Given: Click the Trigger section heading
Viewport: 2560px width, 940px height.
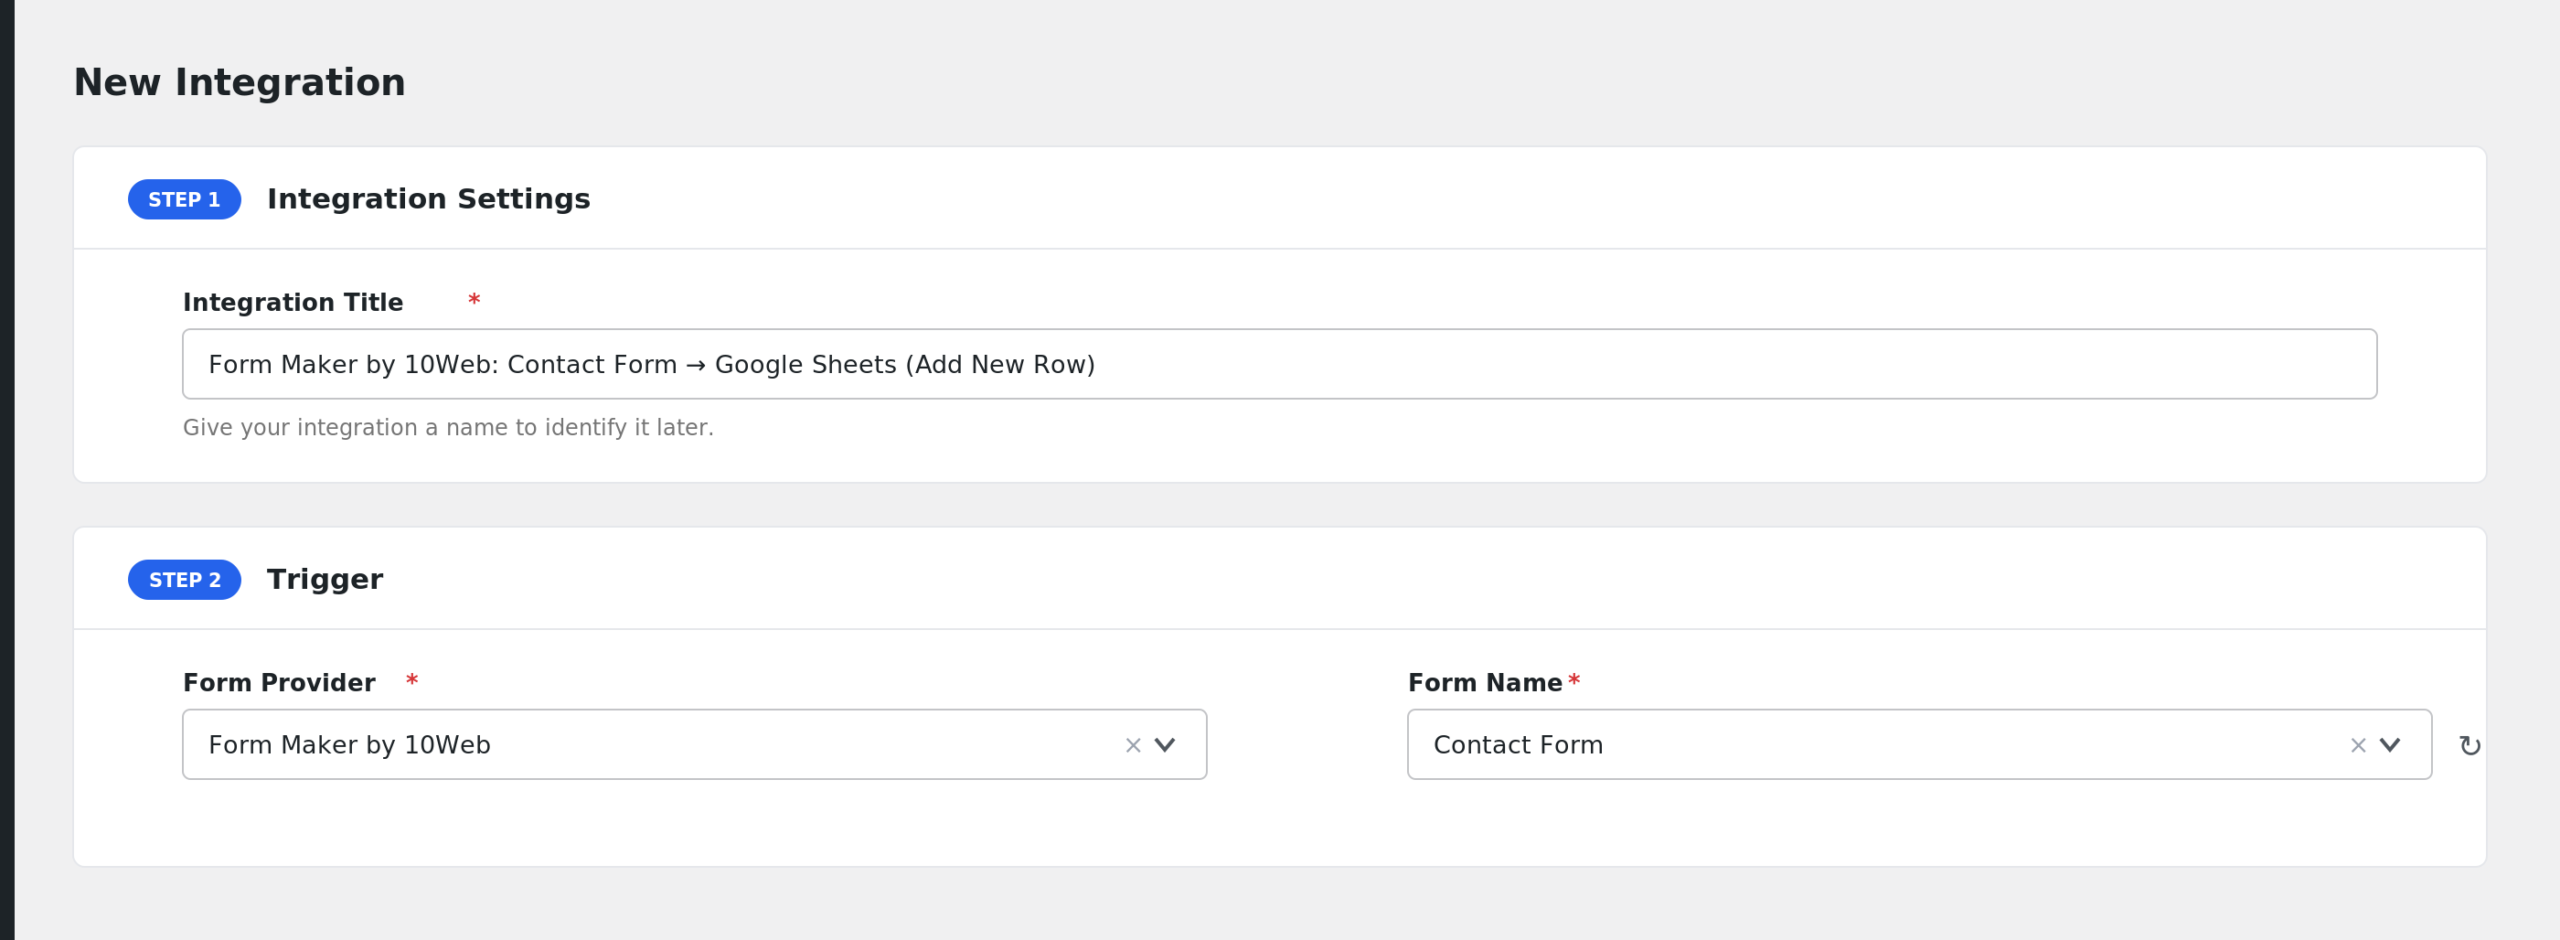Looking at the screenshot, I should (325, 580).
